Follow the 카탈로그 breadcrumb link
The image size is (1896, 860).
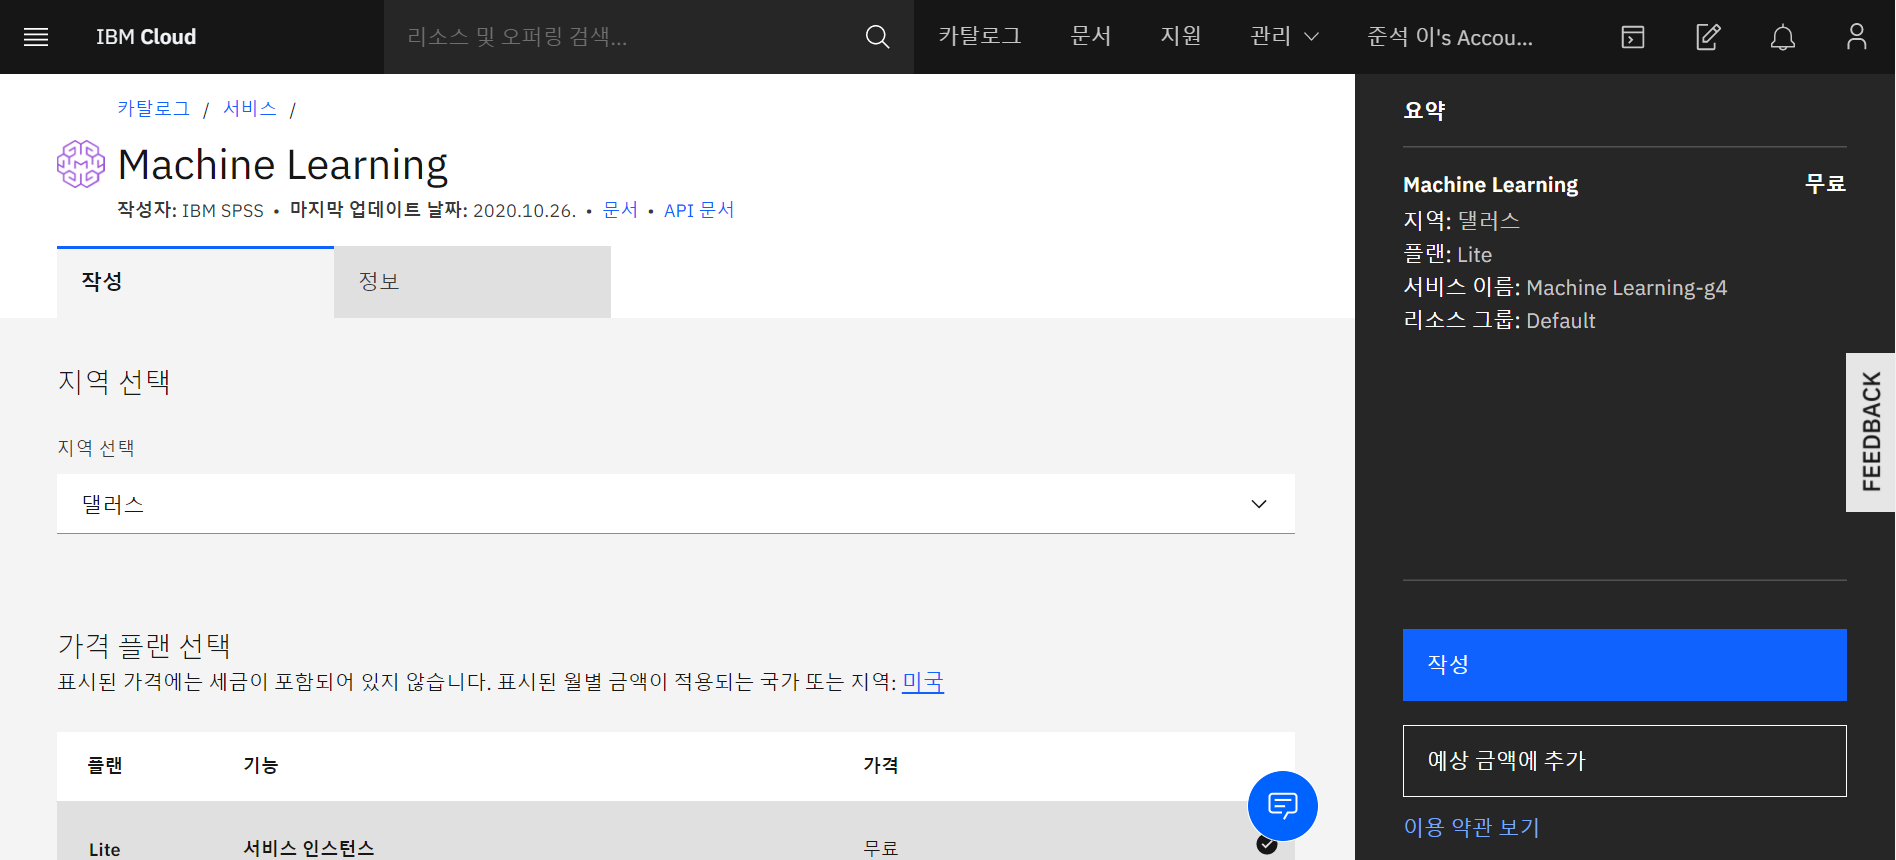(153, 108)
